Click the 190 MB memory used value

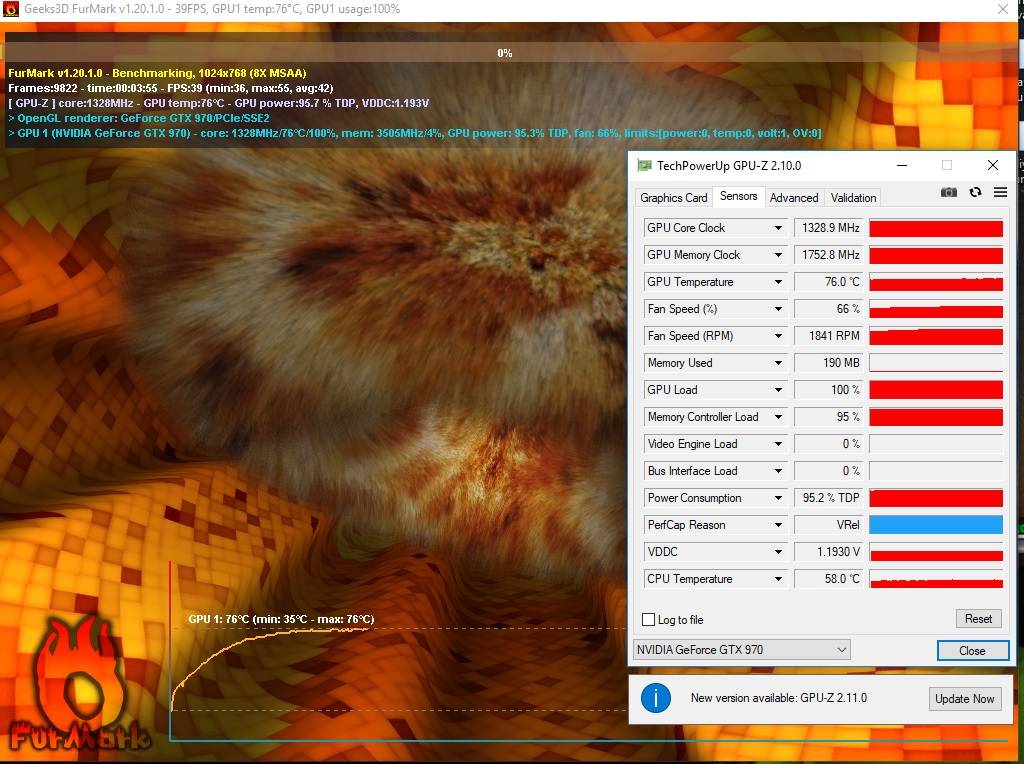click(x=829, y=363)
